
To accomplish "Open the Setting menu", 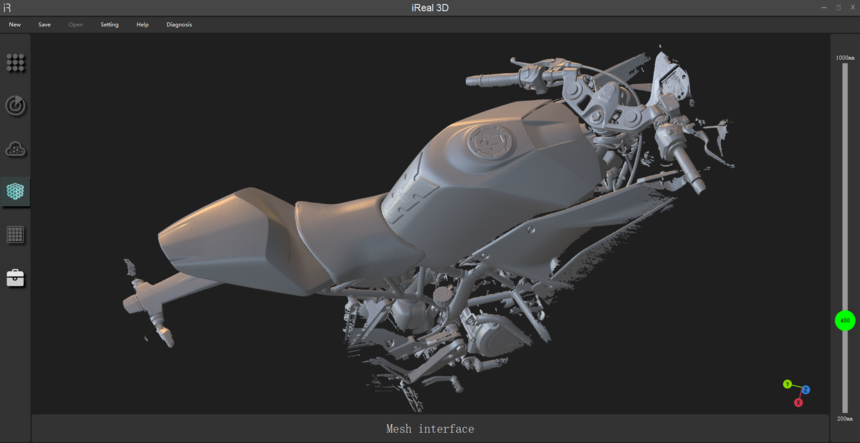I will tap(110, 25).
